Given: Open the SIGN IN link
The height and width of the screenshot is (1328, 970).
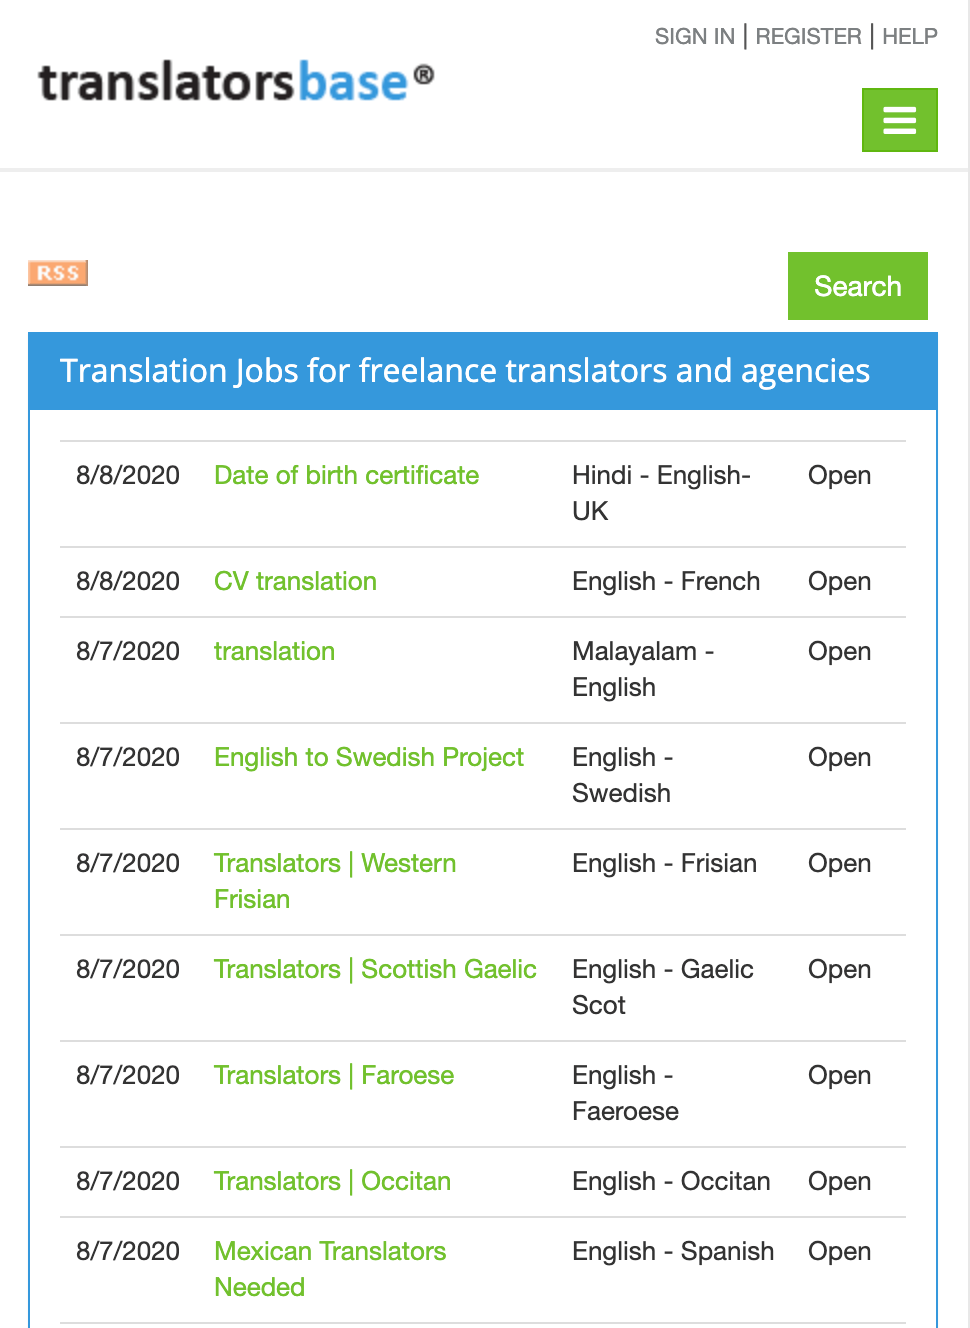Looking at the screenshot, I should pos(694,36).
